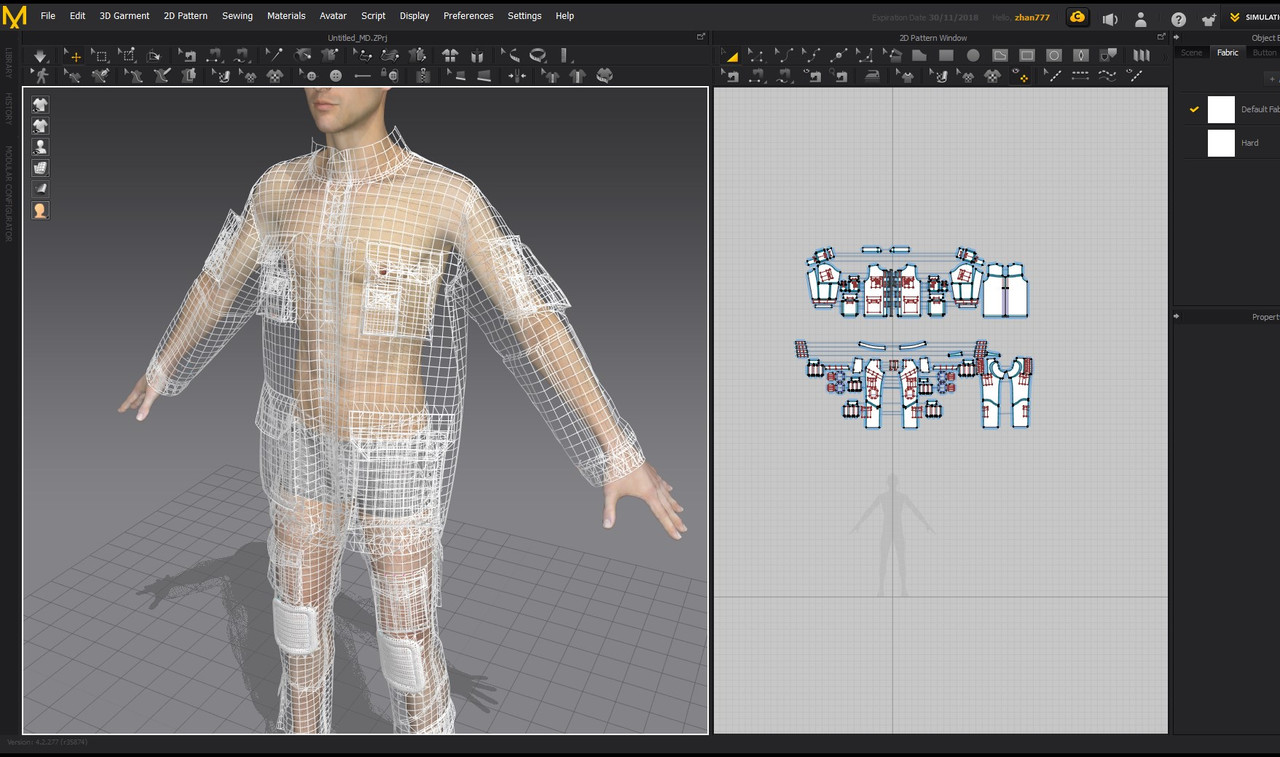Image resolution: width=1280 pixels, height=757 pixels.
Task: Expand the SIMULATE panel via its double chevron
Action: (1235, 17)
